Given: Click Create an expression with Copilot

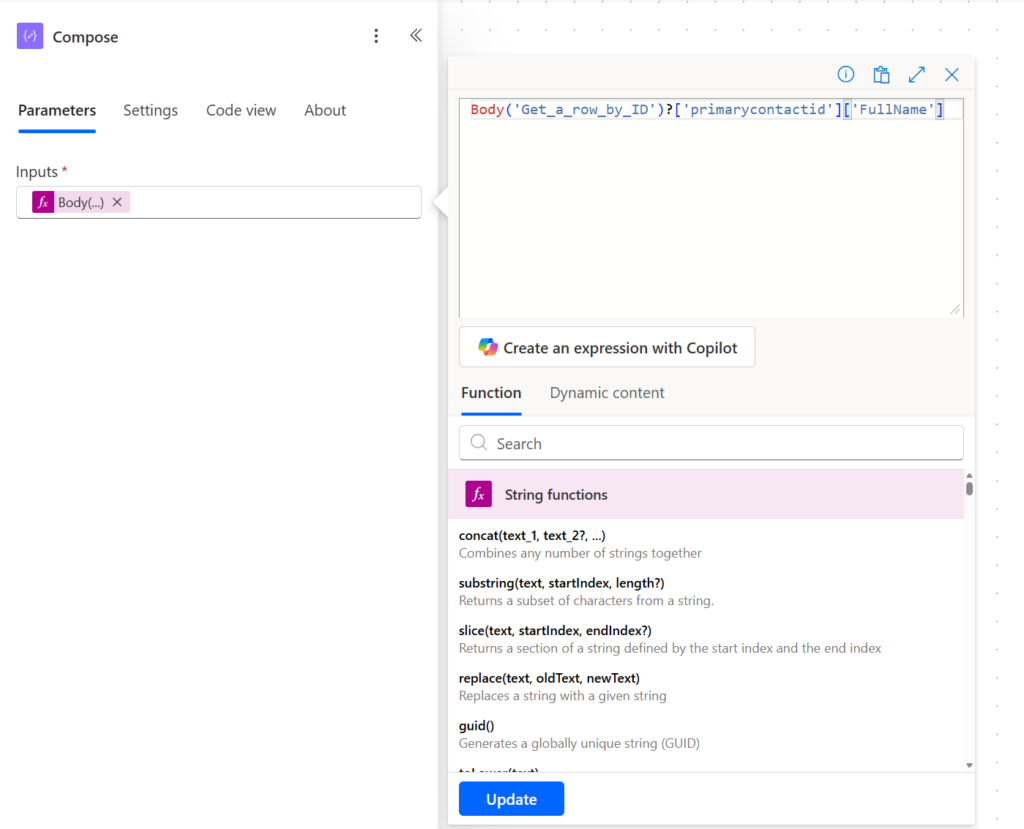Looking at the screenshot, I should pos(607,348).
